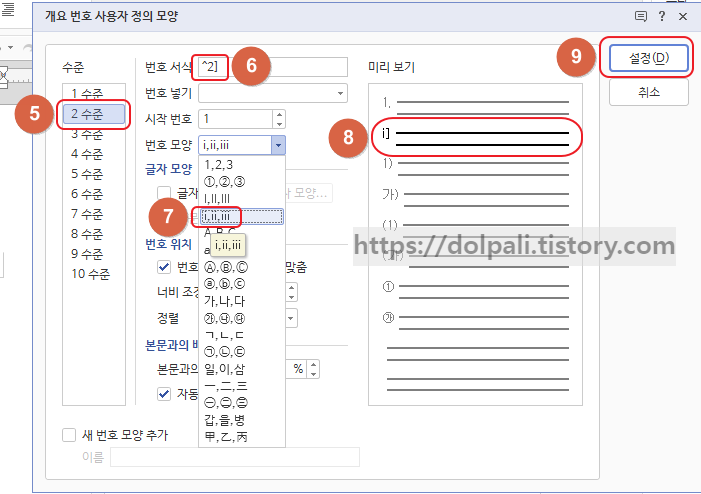Viewport: 701px width, 494px height.
Task: Decrease 본문과의 간격 percent value
Action: [313, 374]
